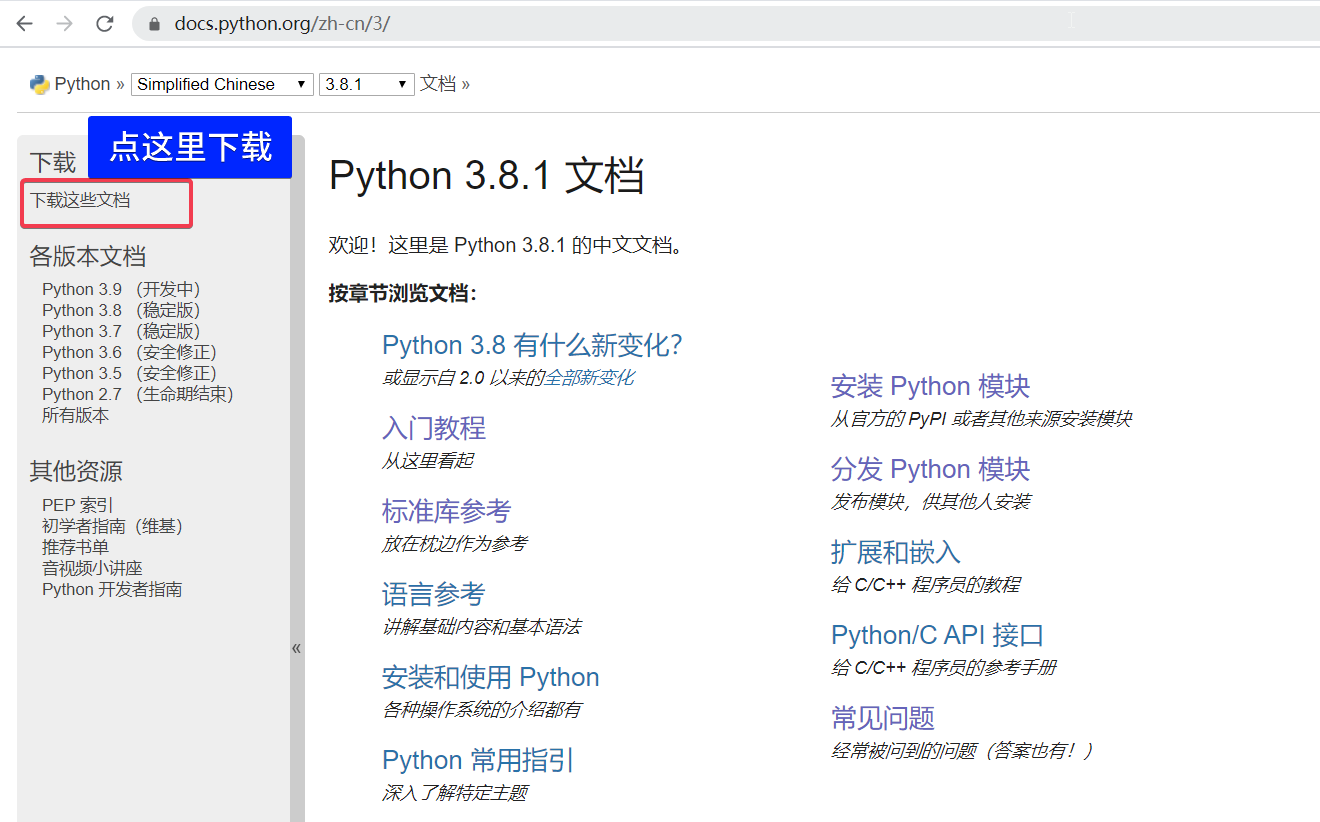Click the 各种操作系统的介绍都有 description
1320x822 pixels.
482,710
